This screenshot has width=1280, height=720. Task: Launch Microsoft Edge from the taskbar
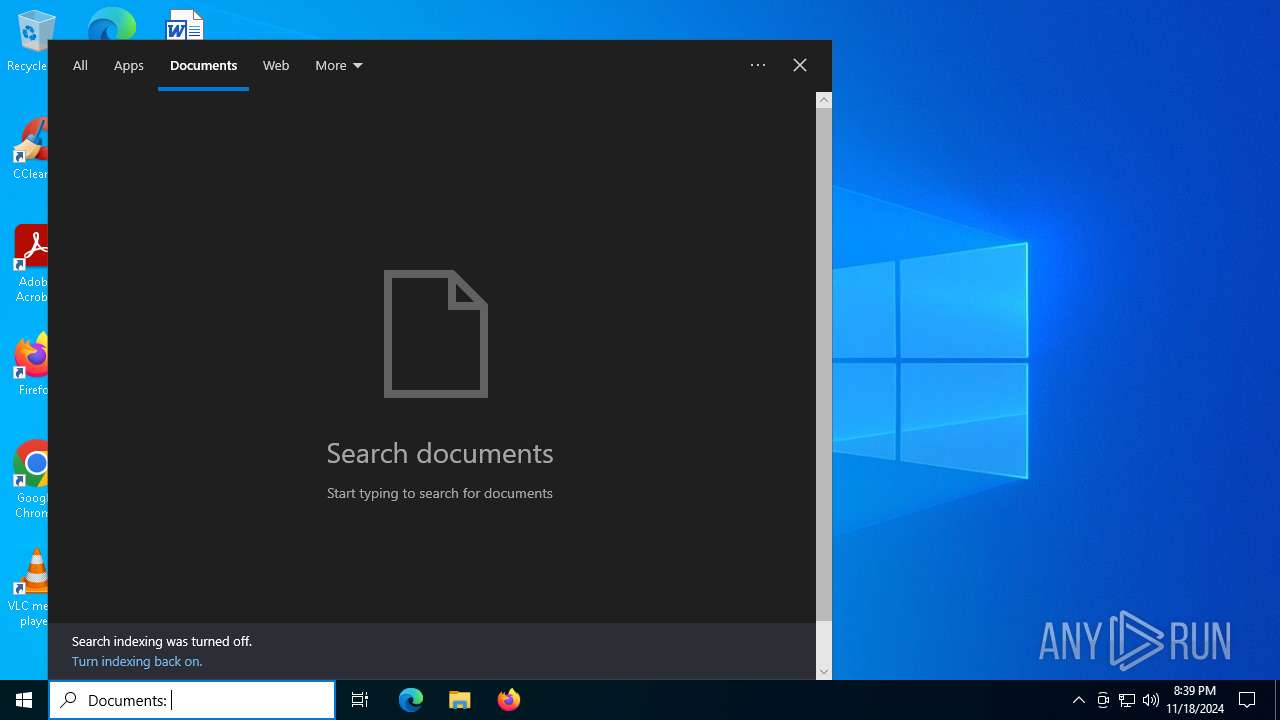click(x=411, y=700)
